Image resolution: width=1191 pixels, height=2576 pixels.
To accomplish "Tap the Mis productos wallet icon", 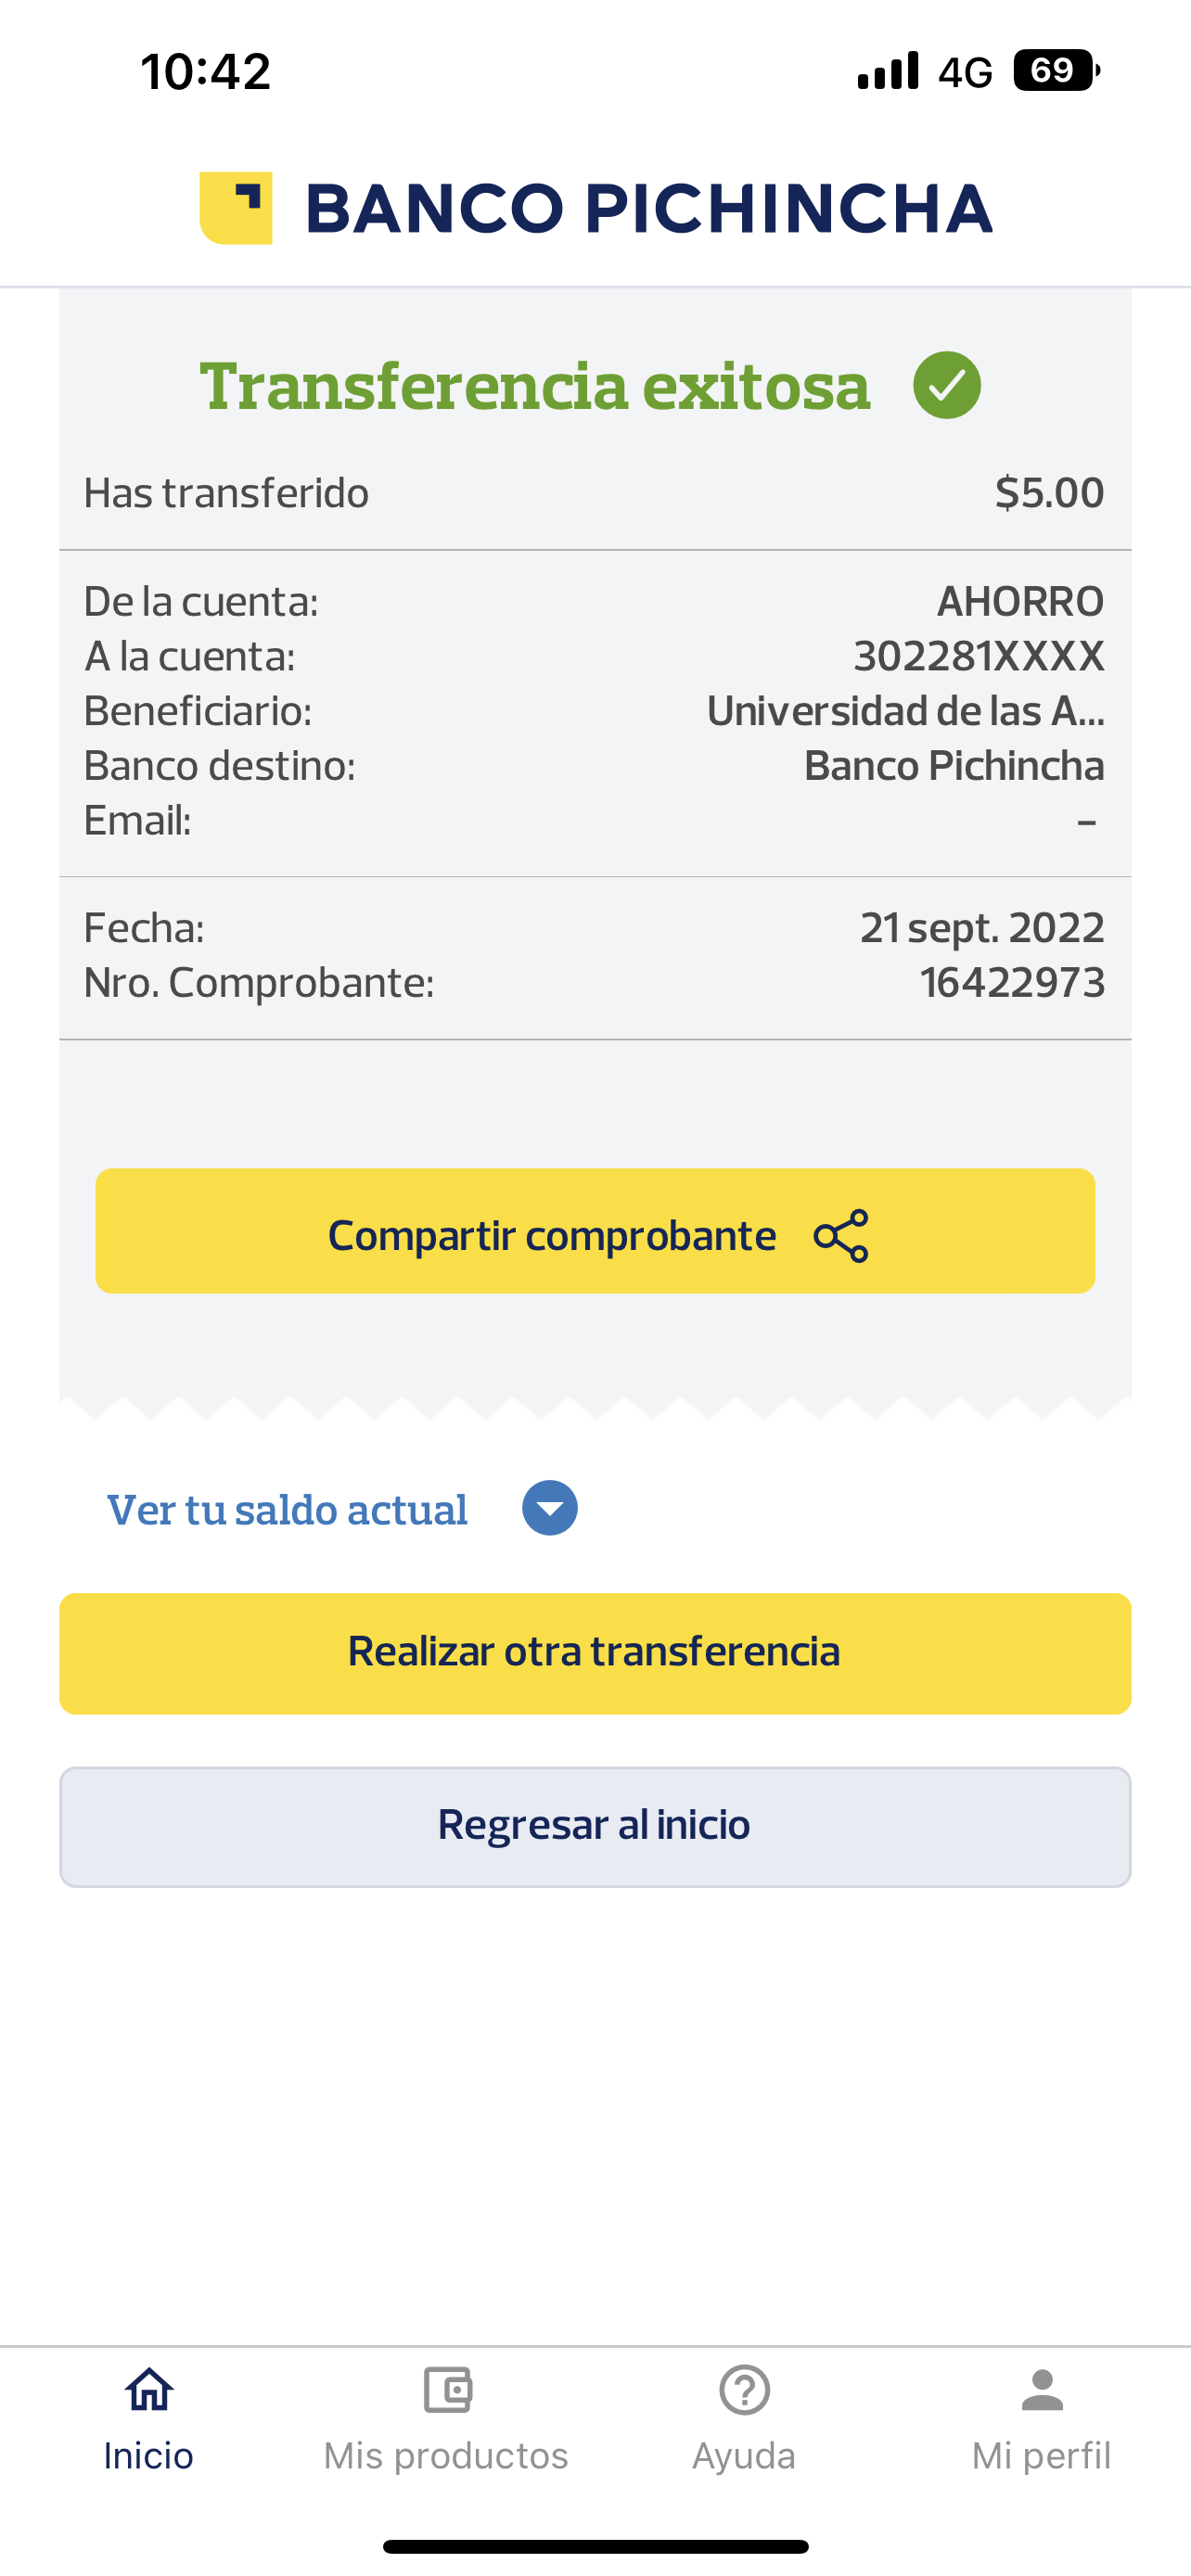I will [x=447, y=2391].
